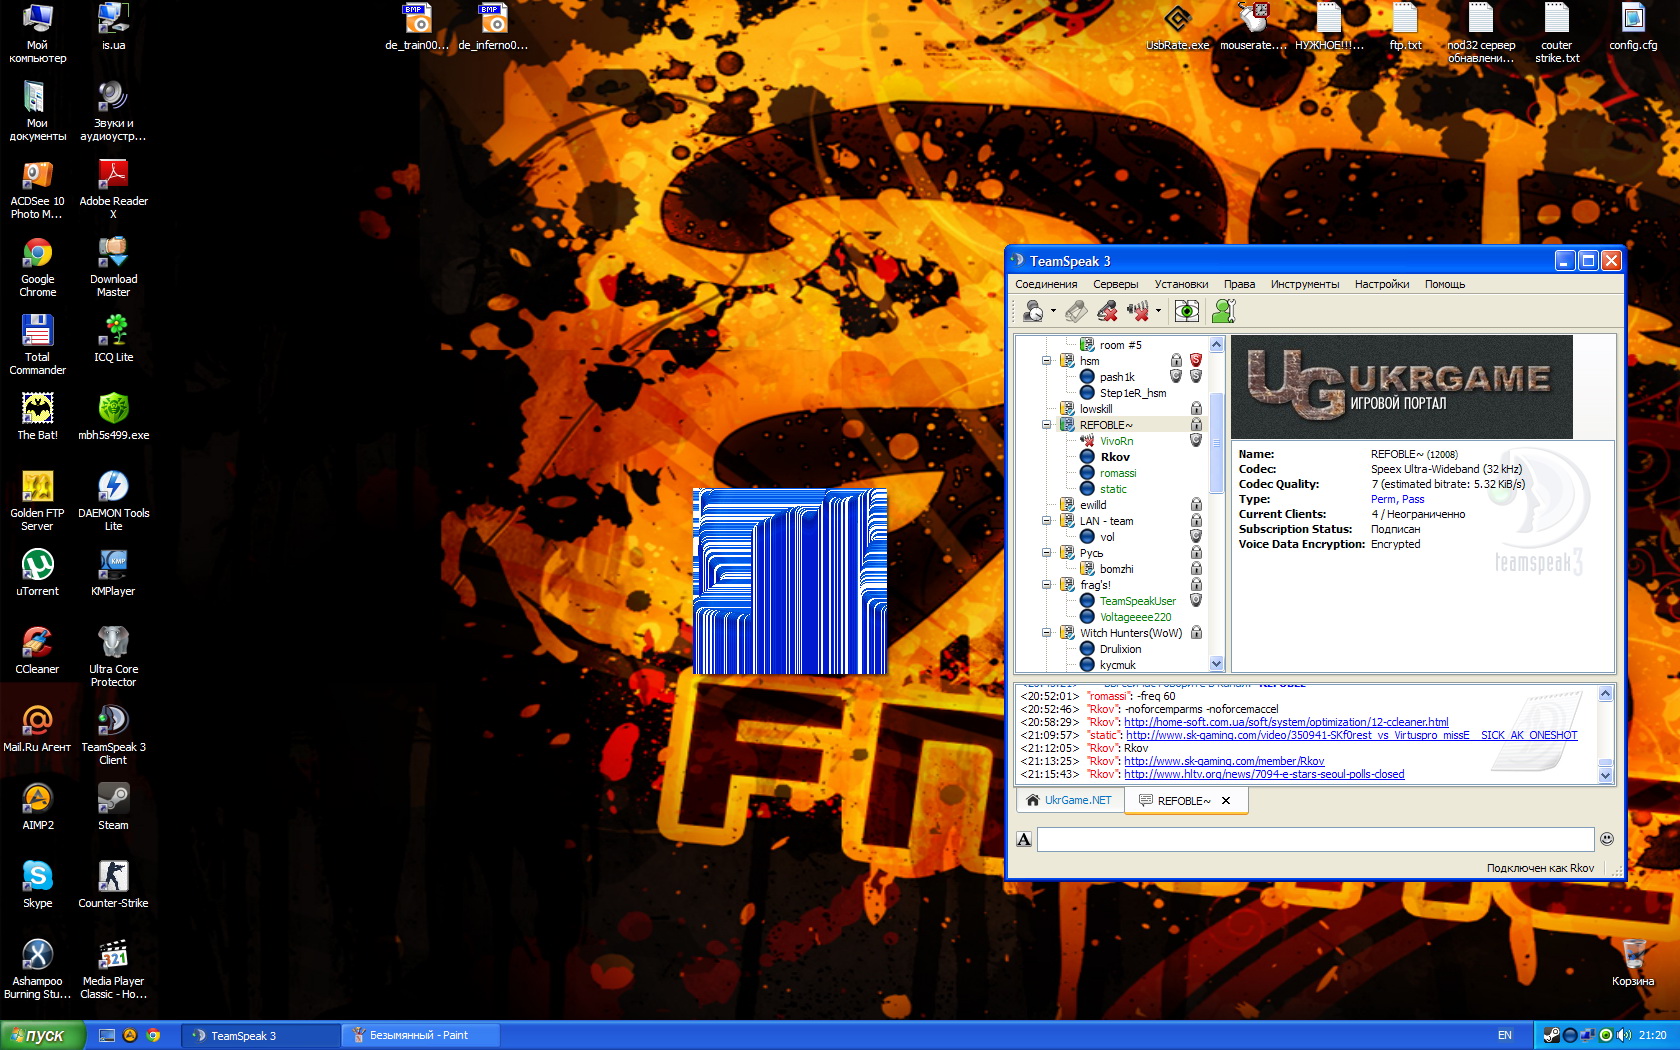Select user static in the tree
This screenshot has height=1050, width=1680.
point(1113,489)
